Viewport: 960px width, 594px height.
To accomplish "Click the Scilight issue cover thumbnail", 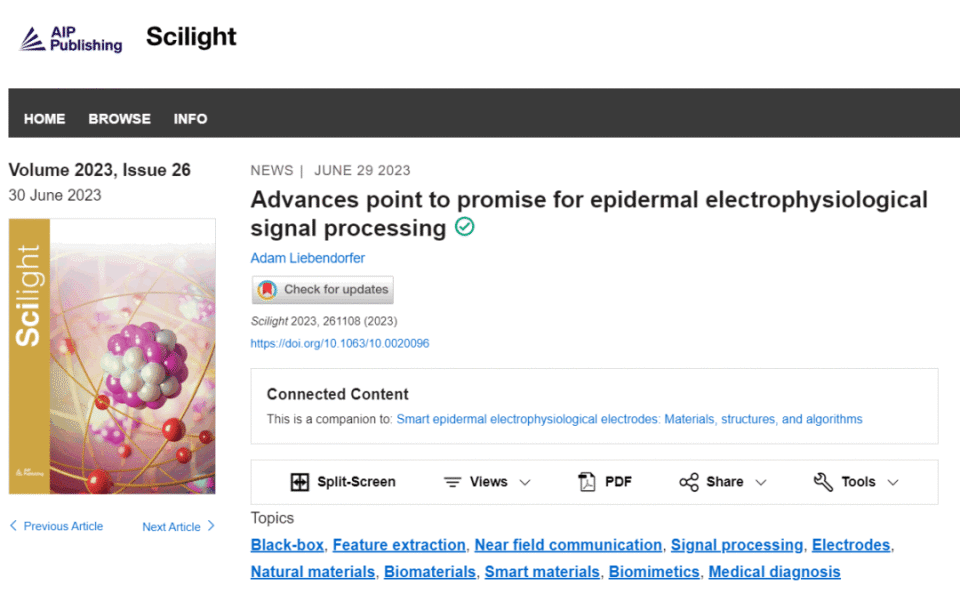I will pyautogui.click(x=112, y=356).
